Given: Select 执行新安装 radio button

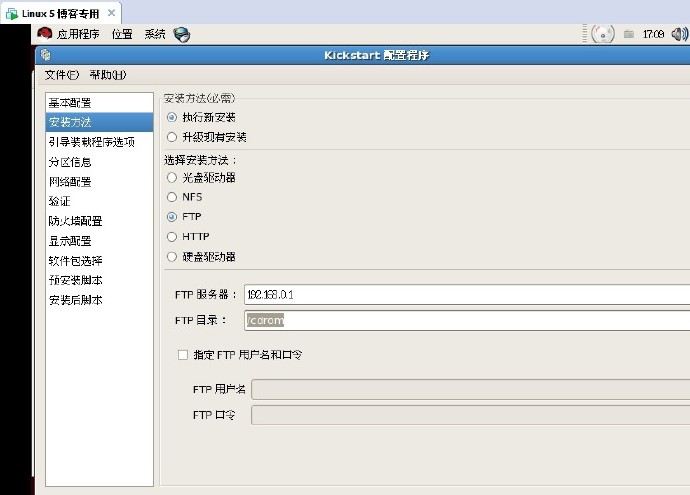Looking at the screenshot, I should coord(172,117).
